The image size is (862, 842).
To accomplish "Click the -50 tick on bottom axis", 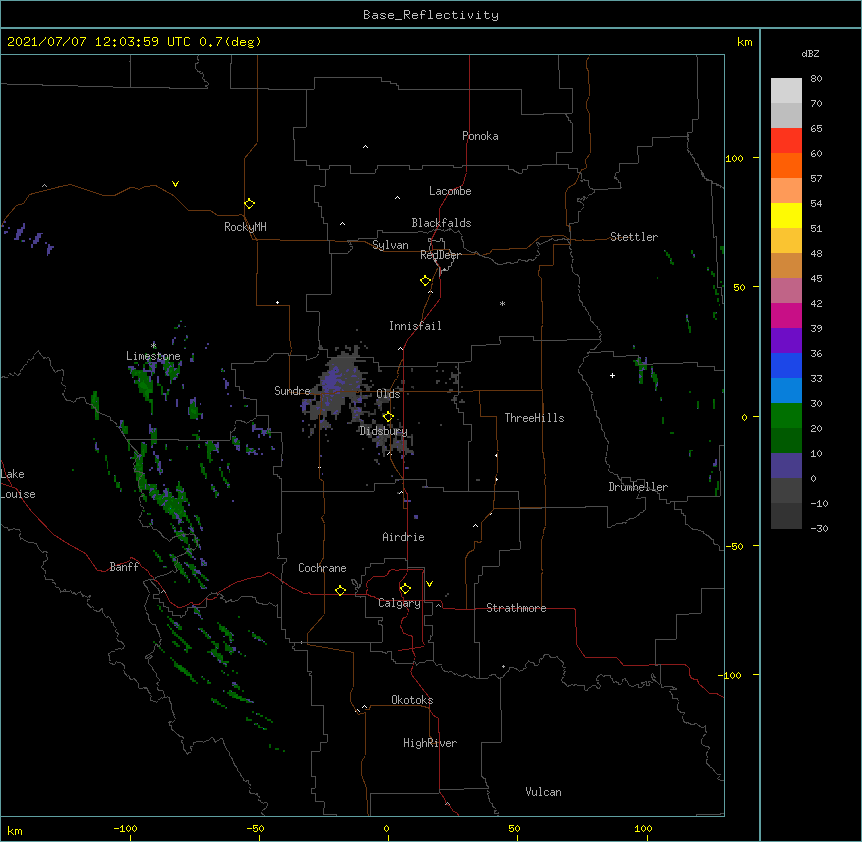I will click(255, 828).
